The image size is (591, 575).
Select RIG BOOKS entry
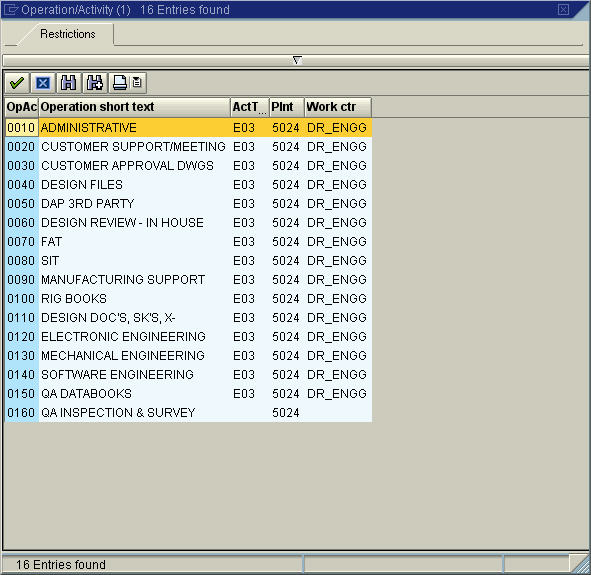pos(188,299)
